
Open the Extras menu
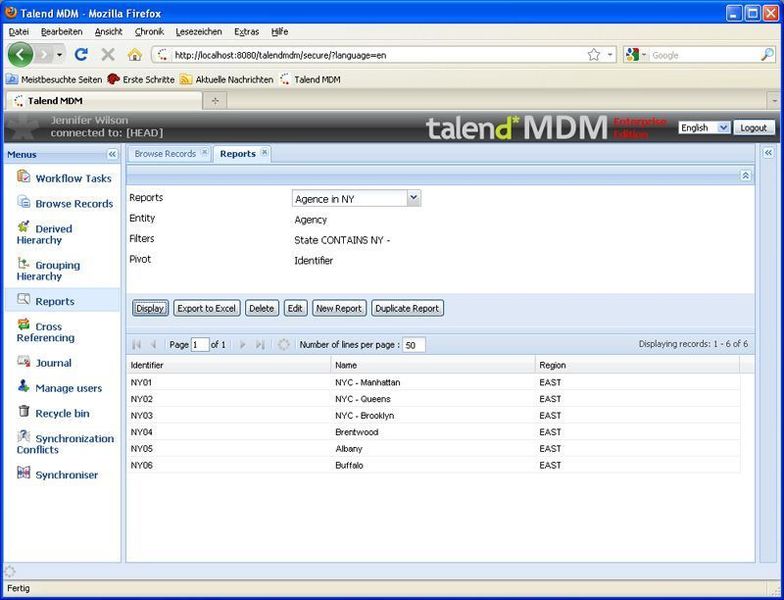coord(246,32)
